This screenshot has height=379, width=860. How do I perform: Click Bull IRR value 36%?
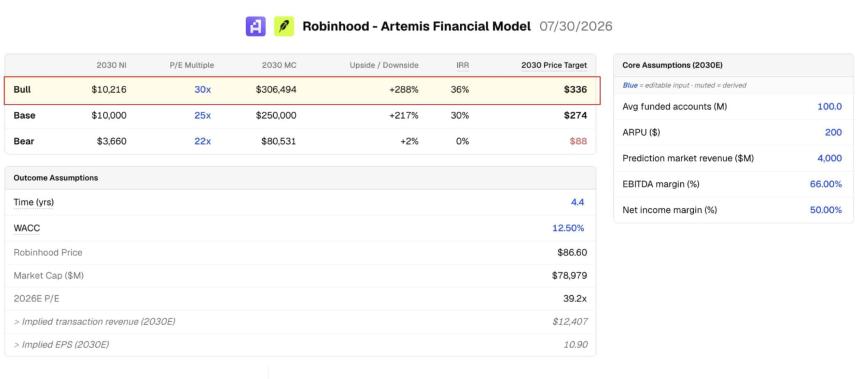461,89
